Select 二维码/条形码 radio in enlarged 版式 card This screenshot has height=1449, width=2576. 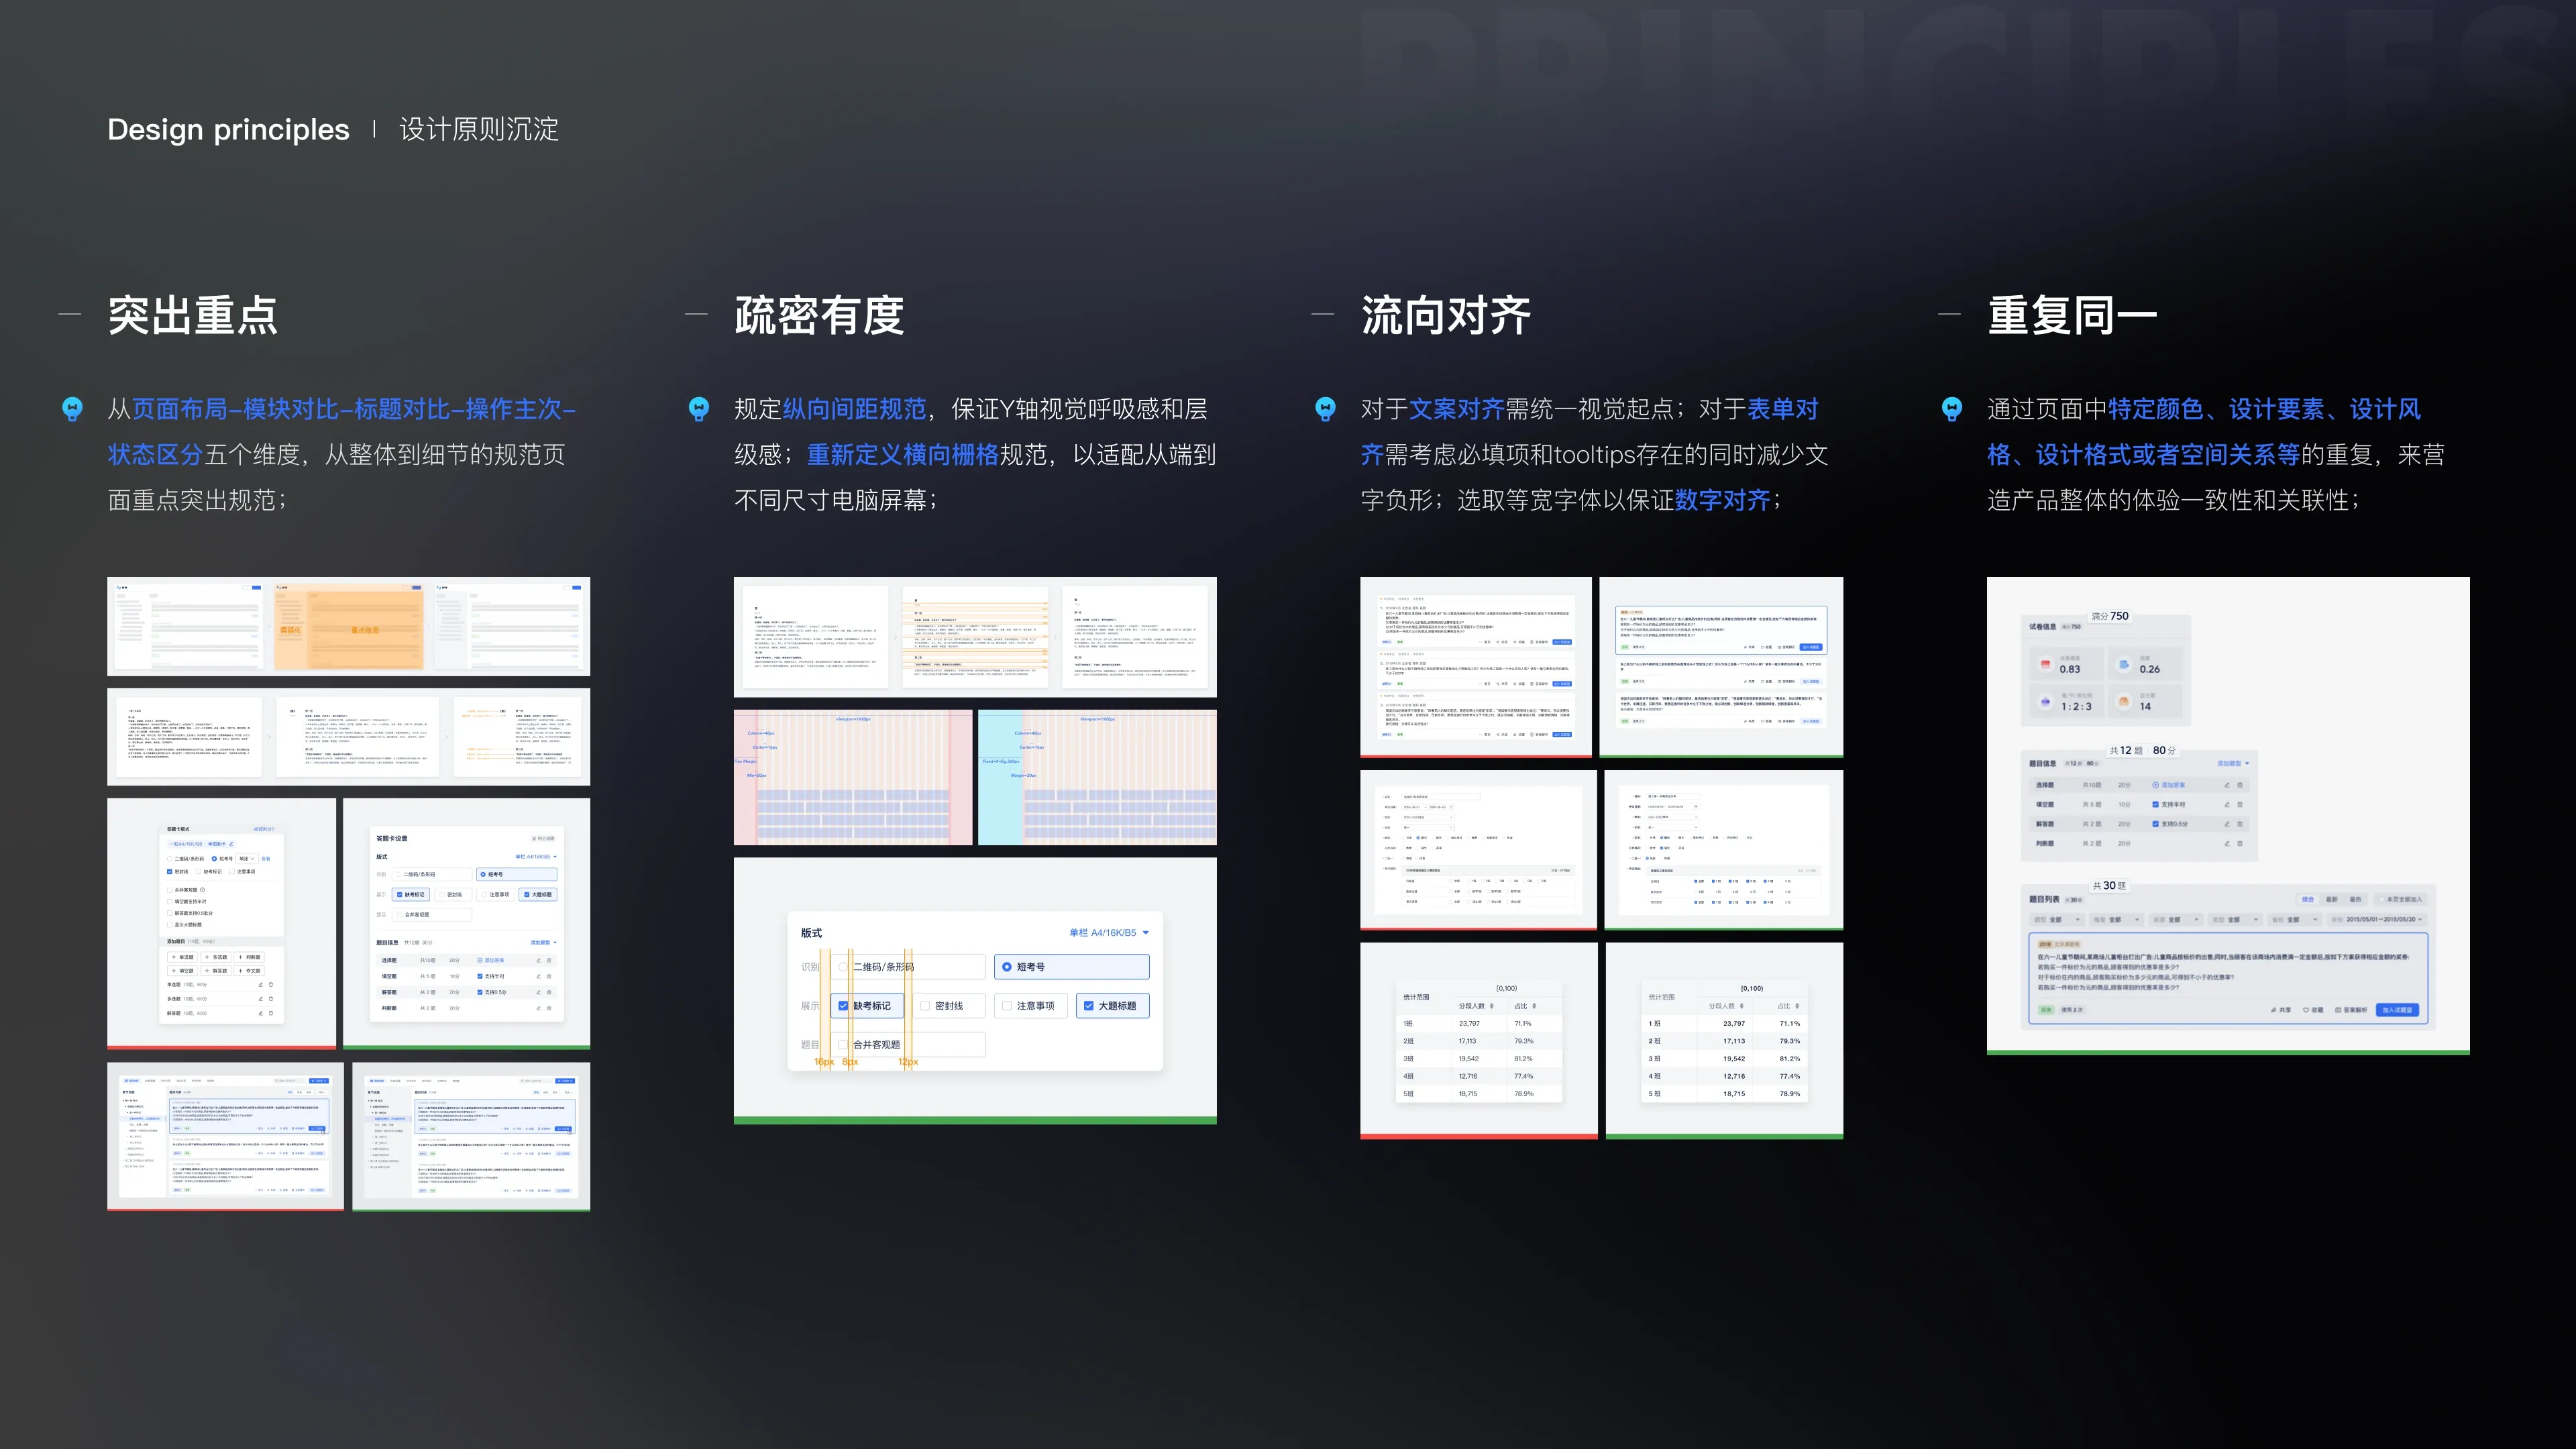(x=843, y=966)
